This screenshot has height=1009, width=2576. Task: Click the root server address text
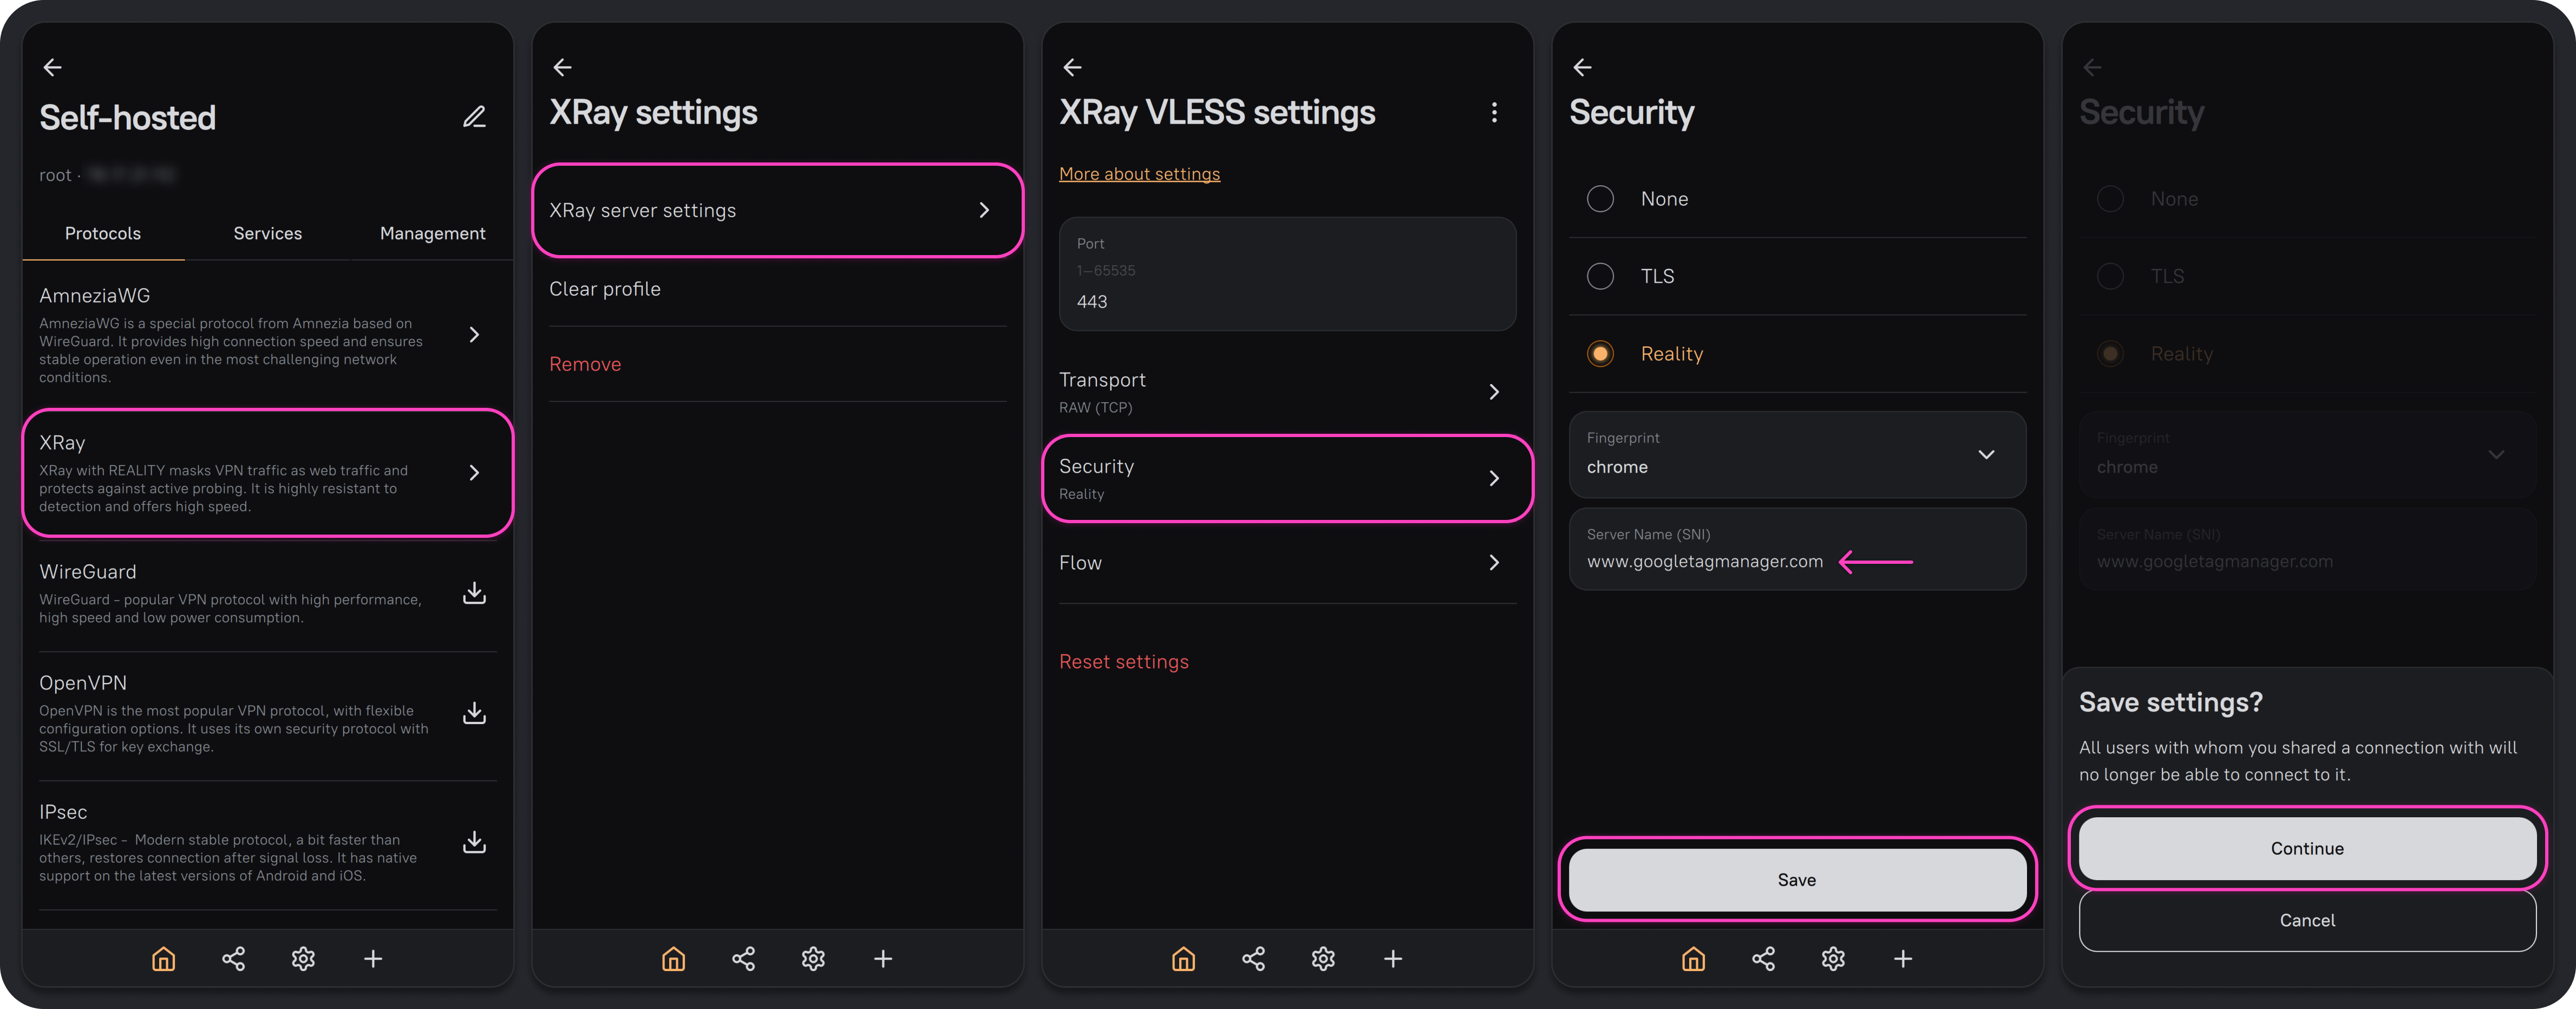pos(107,175)
